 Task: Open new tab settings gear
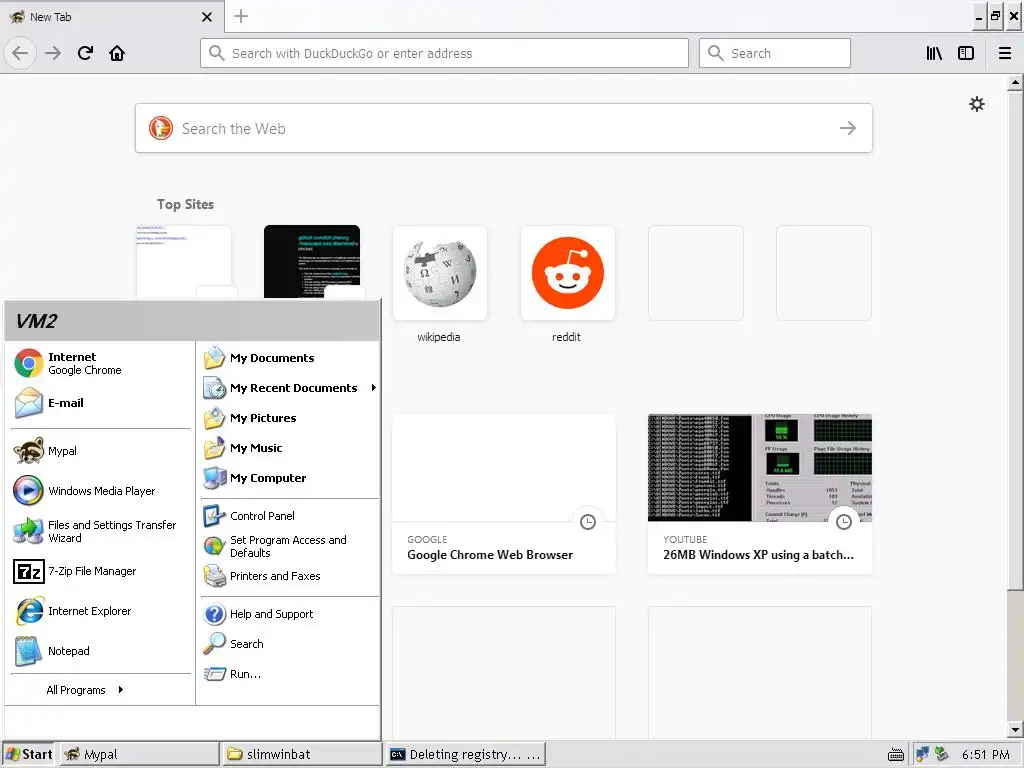[976, 104]
